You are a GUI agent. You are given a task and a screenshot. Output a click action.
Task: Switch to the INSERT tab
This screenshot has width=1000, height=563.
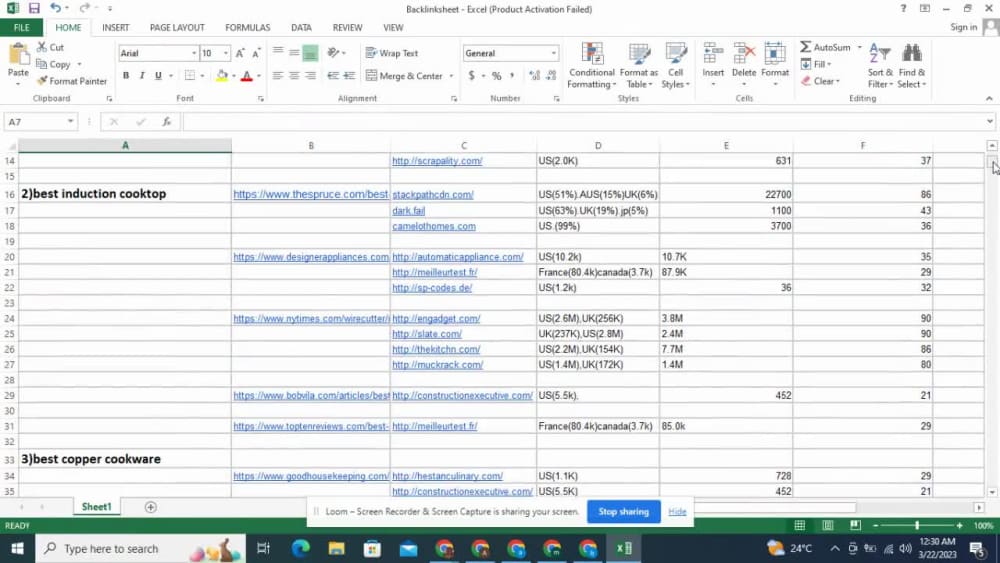pyautogui.click(x=115, y=27)
